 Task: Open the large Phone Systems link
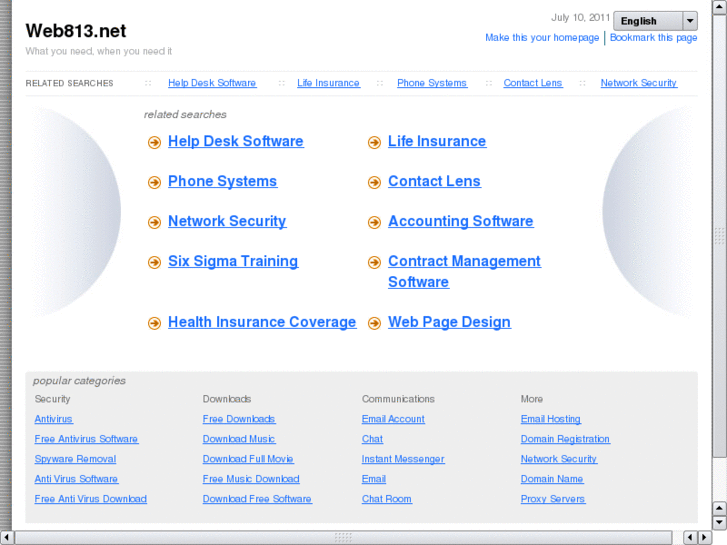pos(223,181)
